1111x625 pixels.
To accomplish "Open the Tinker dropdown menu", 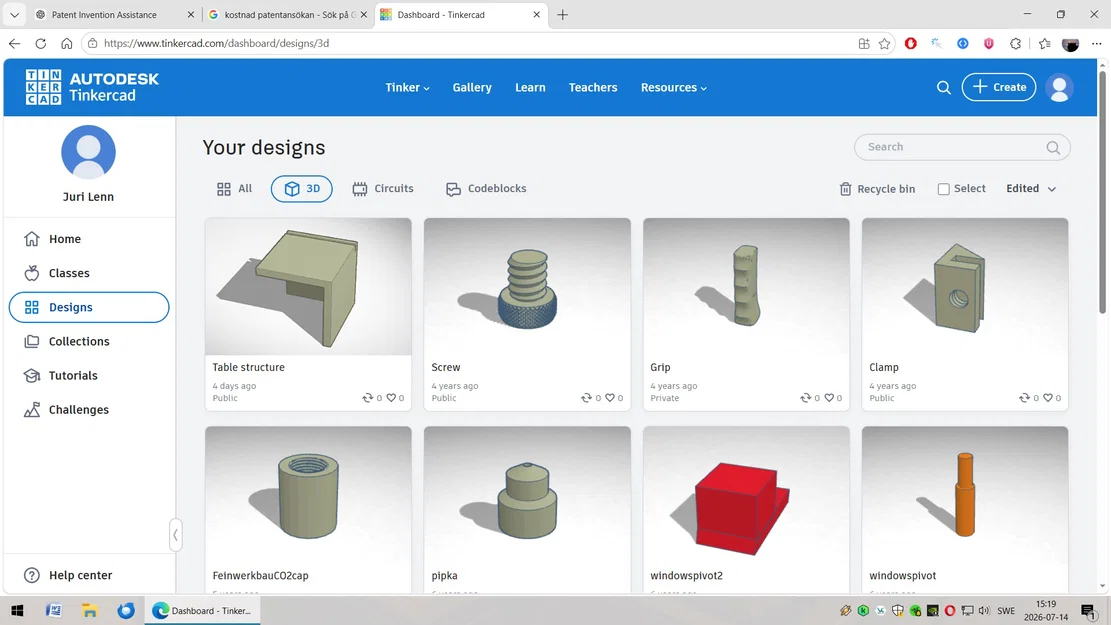I will coord(407,87).
